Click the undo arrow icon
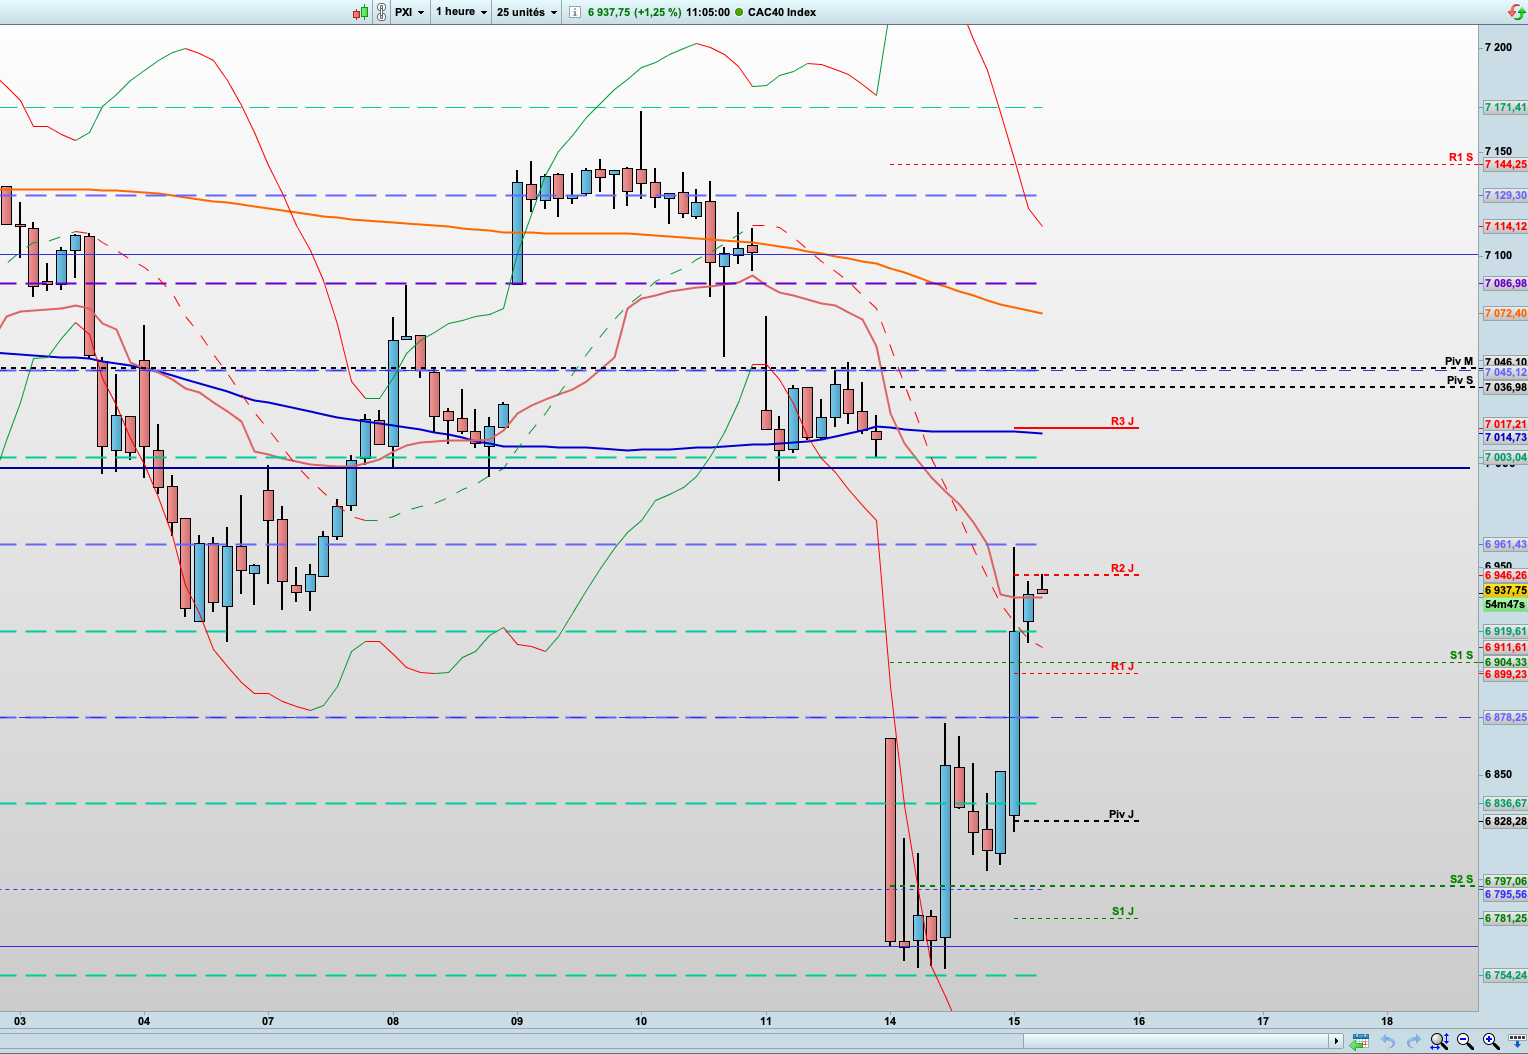Viewport: 1528px width, 1054px height. (x=1388, y=1041)
